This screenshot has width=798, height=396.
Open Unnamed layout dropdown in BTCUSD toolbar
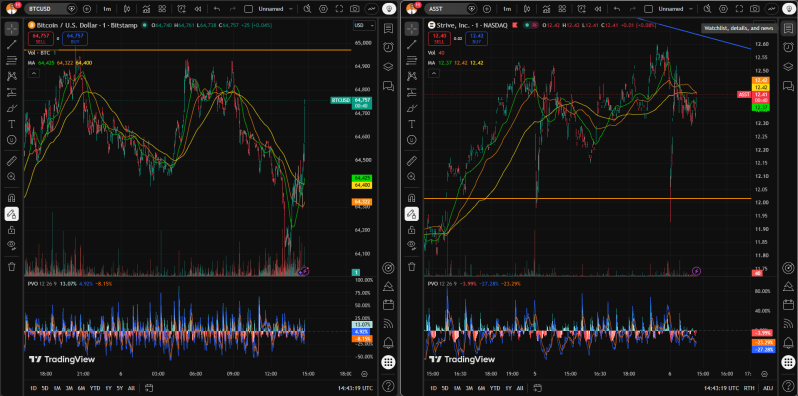(x=291, y=9)
